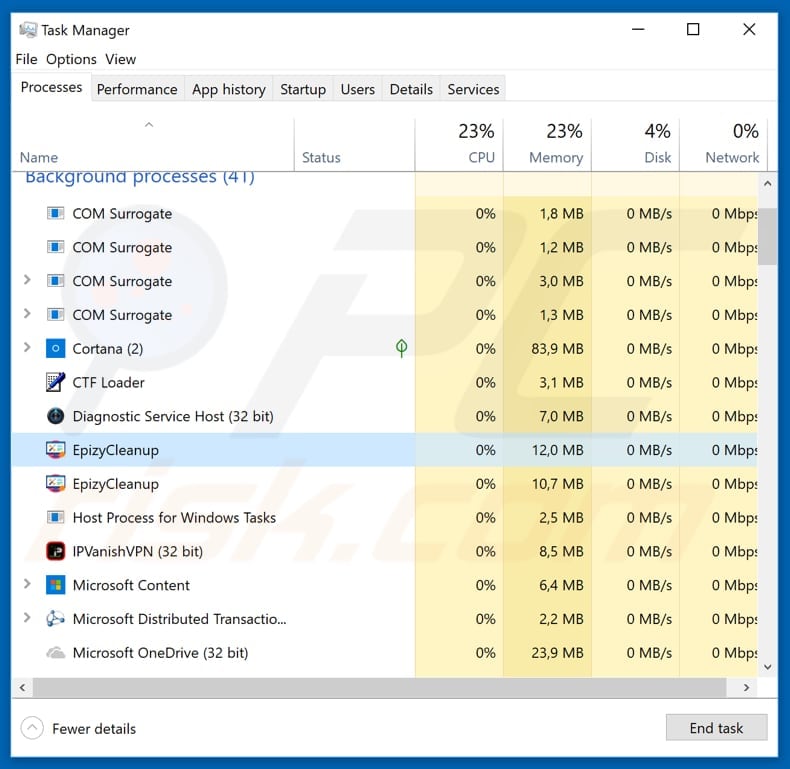Click the vertical scrollbar thumb
790x769 pixels.
pos(767,236)
